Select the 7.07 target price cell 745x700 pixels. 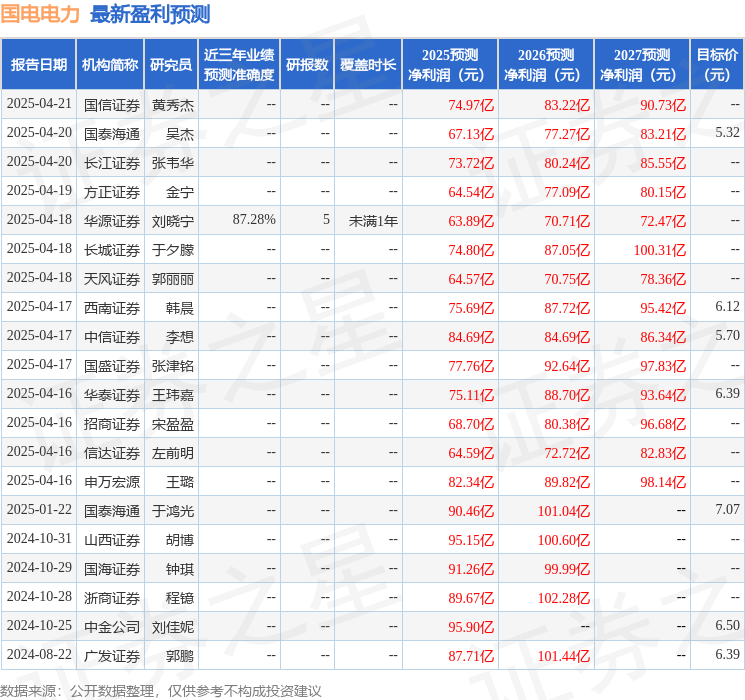[727, 510]
